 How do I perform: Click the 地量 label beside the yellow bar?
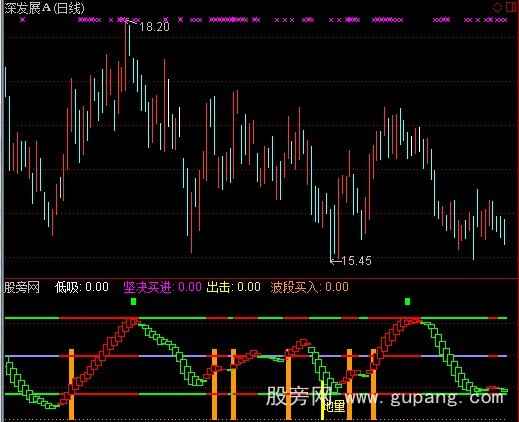pos(335,406)
